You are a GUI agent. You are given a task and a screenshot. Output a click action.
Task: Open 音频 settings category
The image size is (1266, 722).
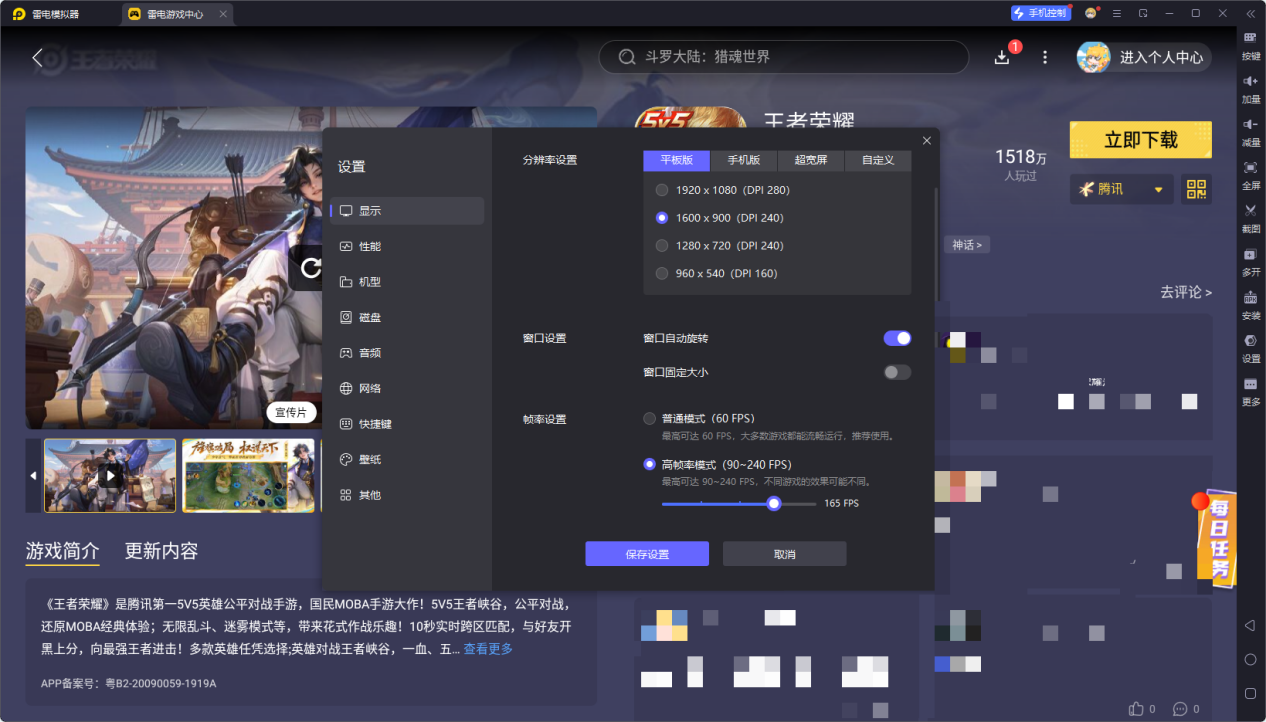click(407, 353)
